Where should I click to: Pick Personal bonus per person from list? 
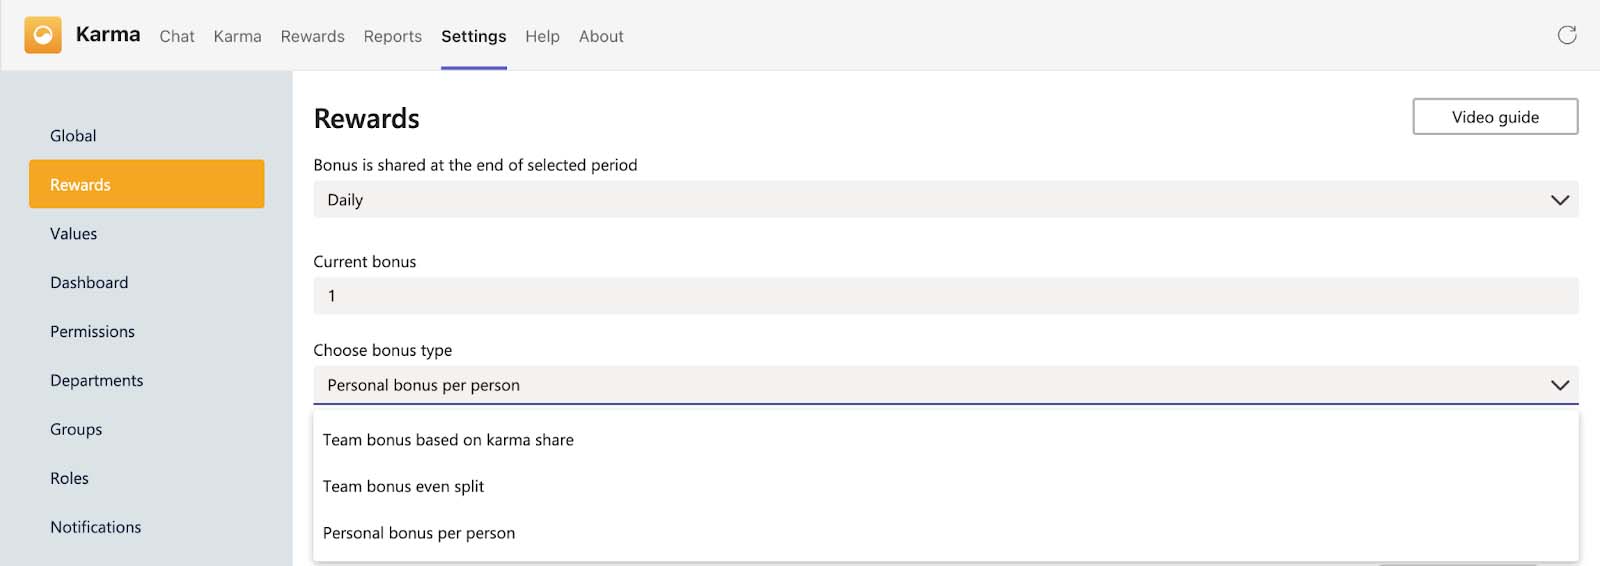(419, 533)
